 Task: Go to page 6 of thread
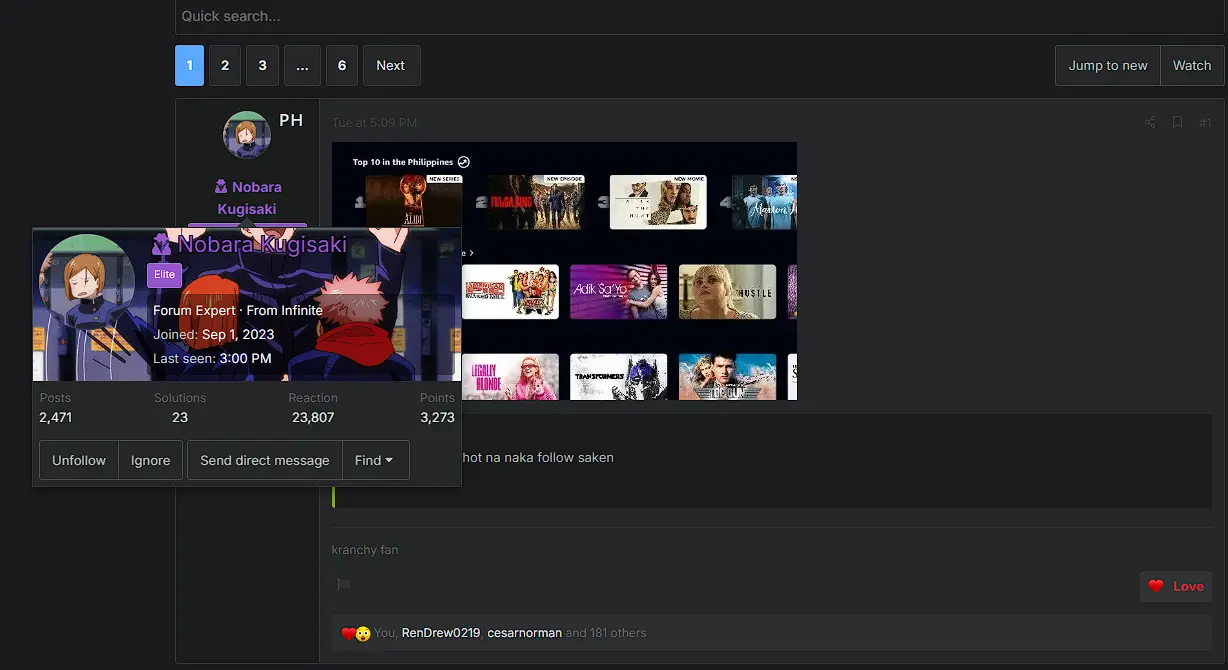click(342, 65)
